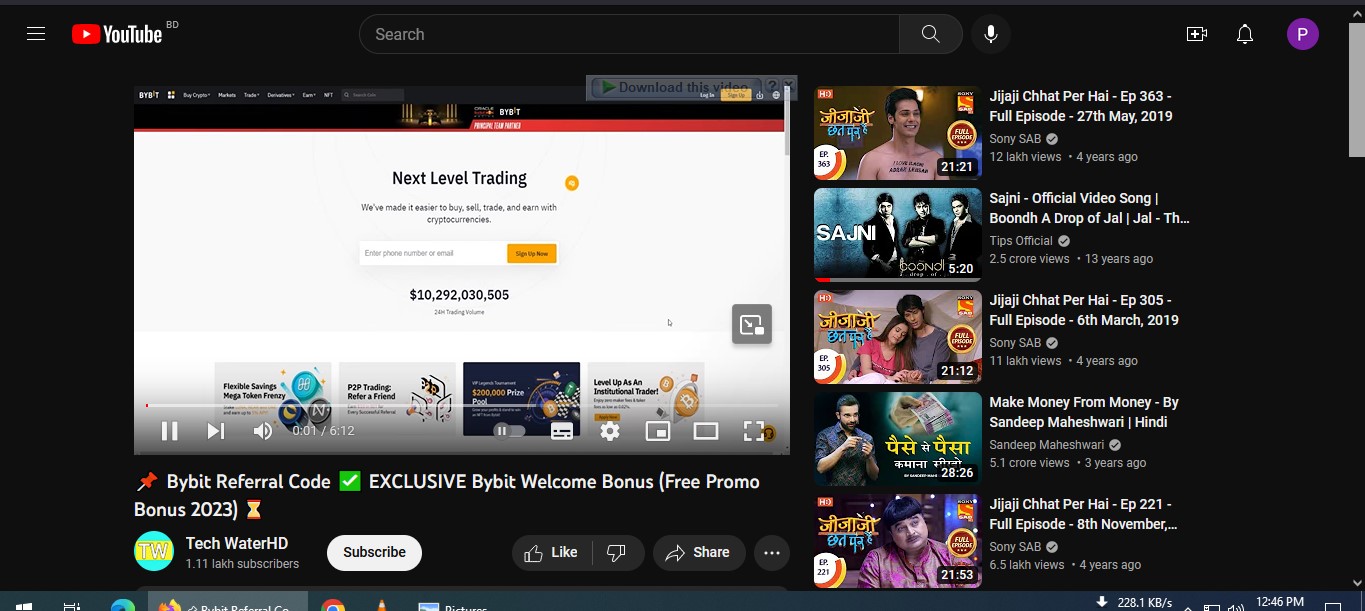The width and height of the screenshot is (1365, 611).
Task: Open the Pictures window in the taskbar
Action: (x=454, y=606)
